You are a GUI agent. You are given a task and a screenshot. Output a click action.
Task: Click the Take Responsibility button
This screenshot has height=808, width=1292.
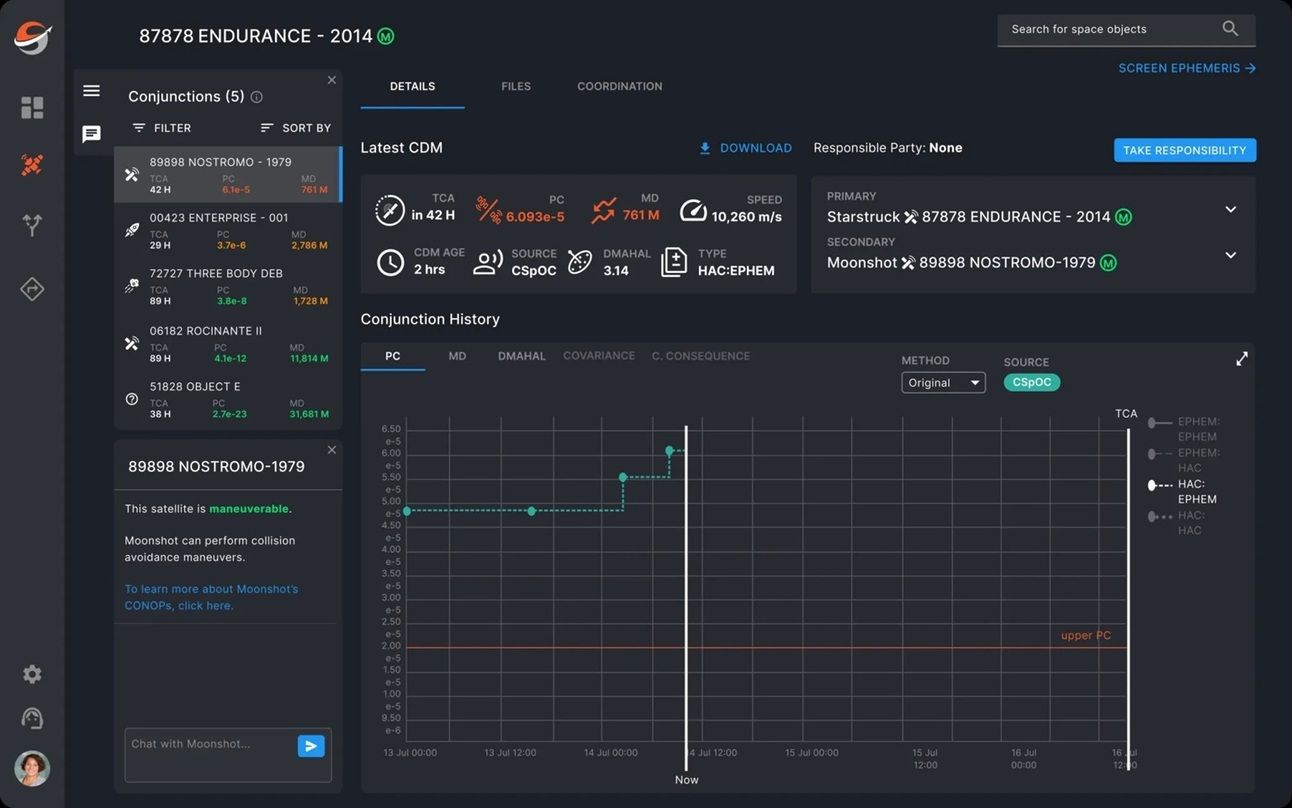1184,150
